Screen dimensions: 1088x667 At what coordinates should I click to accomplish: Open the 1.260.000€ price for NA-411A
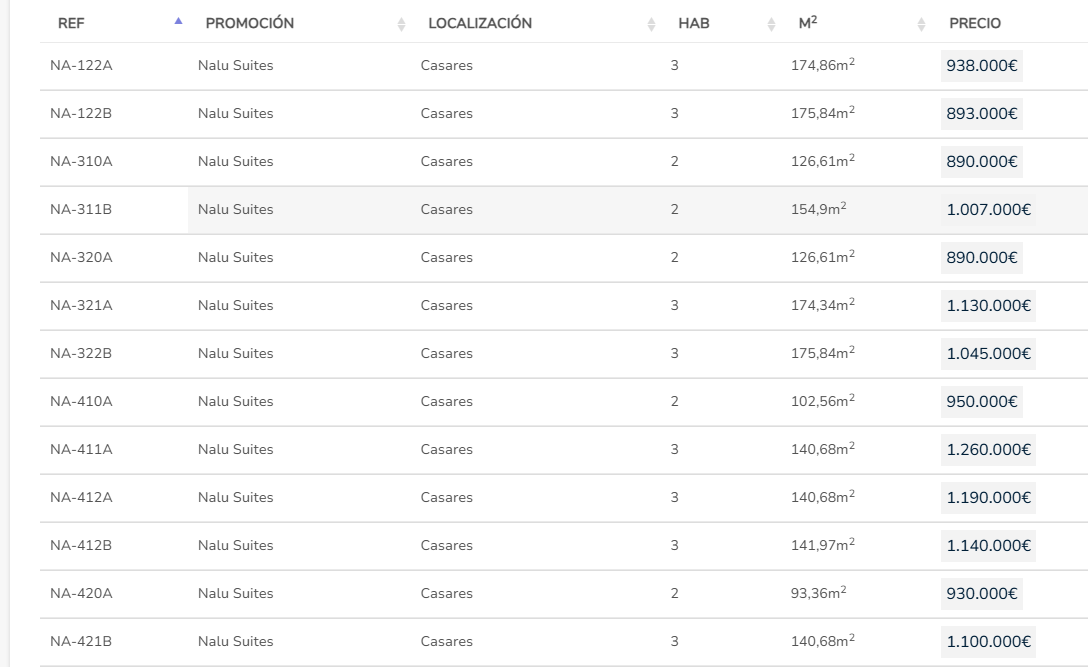(x=989, y=450)
